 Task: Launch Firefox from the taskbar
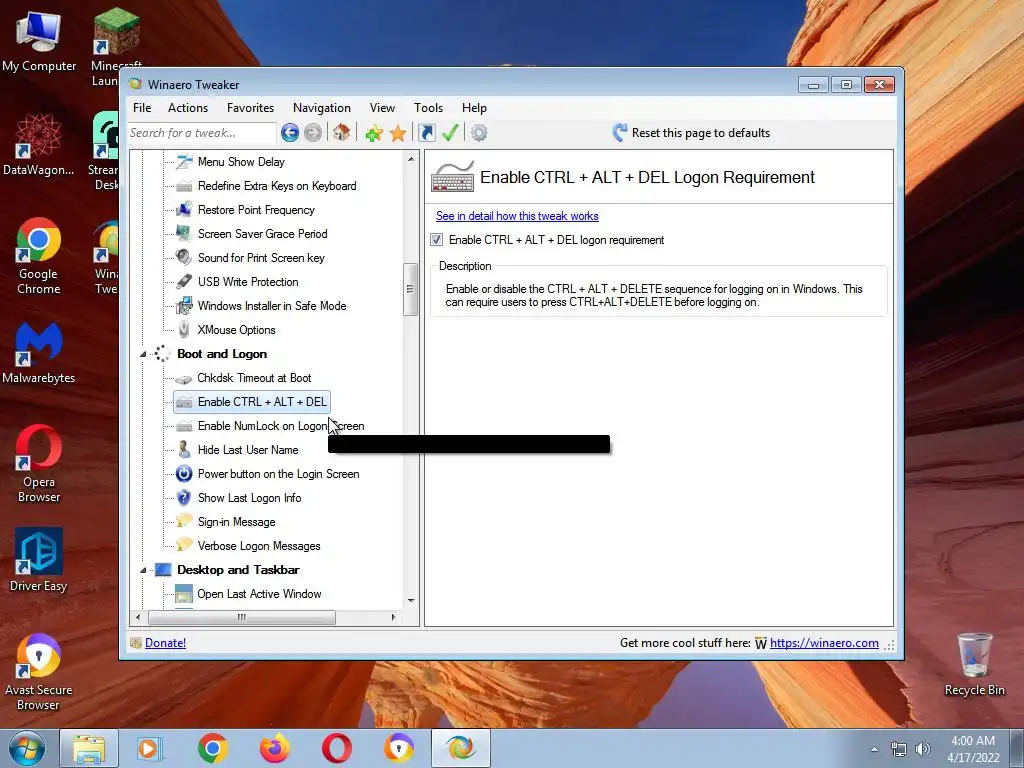pos(274,748)
